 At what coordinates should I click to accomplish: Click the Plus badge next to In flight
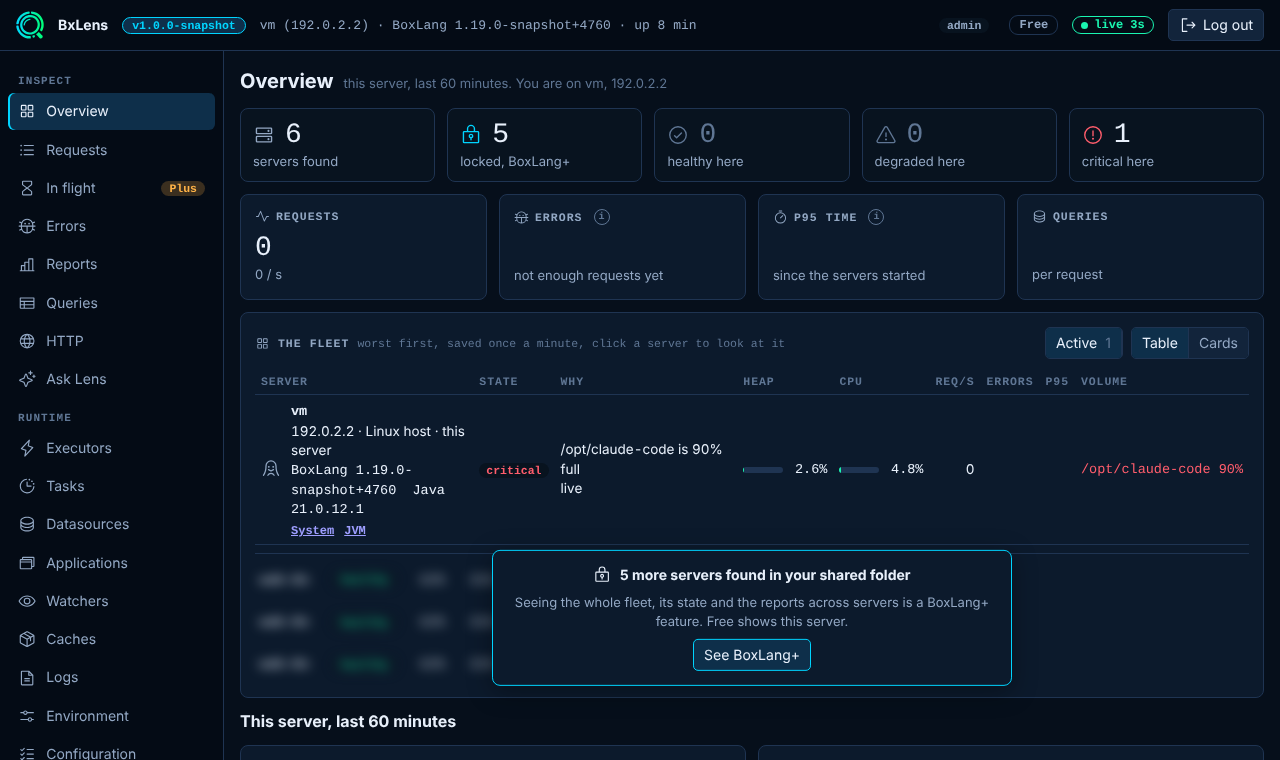click(x=183, y=188)
